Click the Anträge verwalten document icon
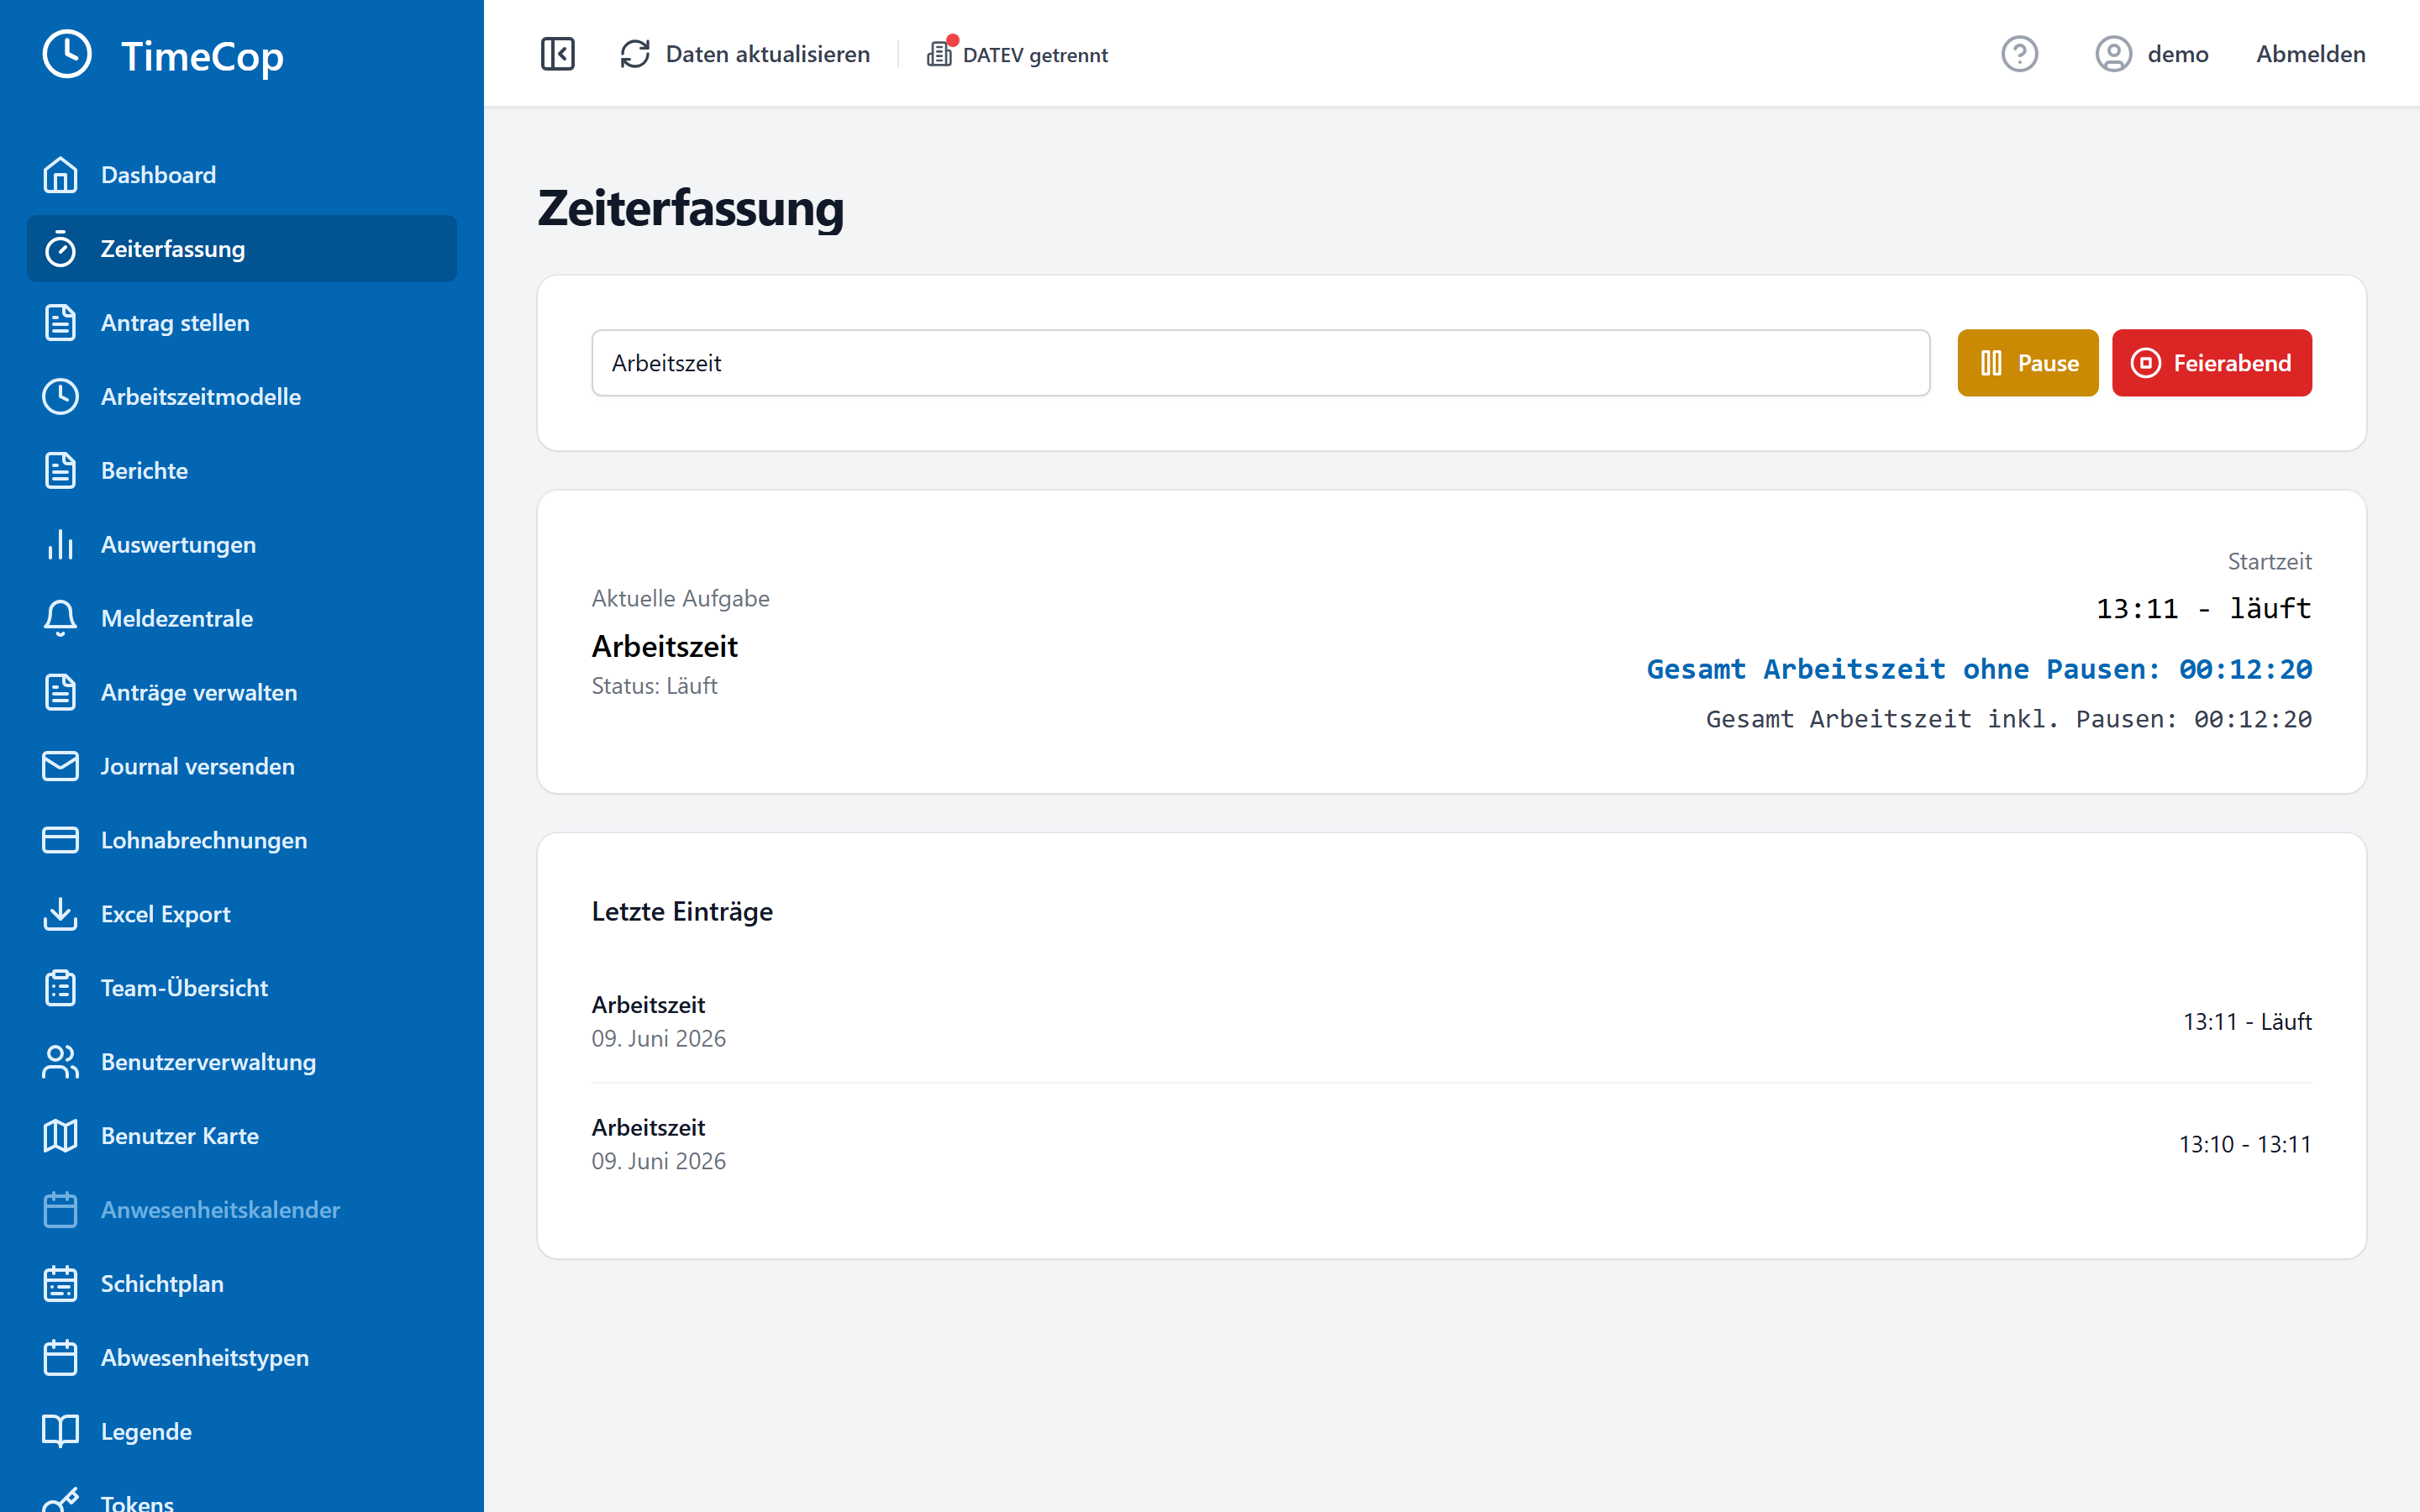The height and width of the screenshot is (1512, 2420). (x=60, y=693)
